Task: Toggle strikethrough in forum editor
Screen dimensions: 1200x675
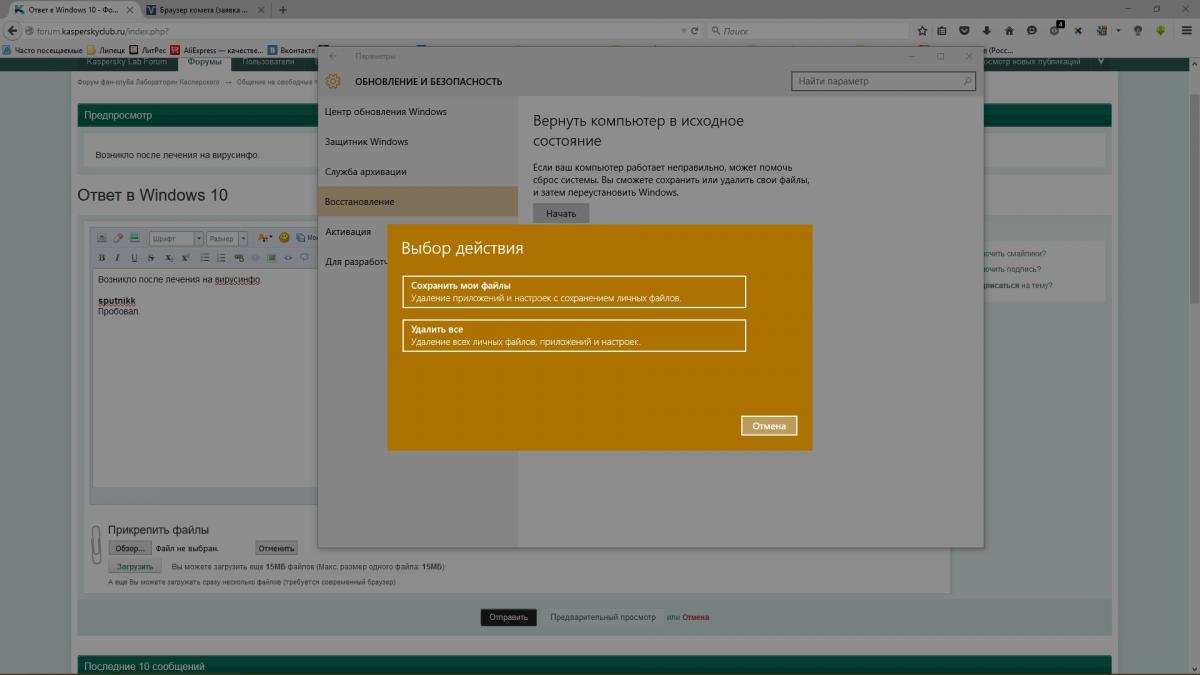Action: click(151, 257)
